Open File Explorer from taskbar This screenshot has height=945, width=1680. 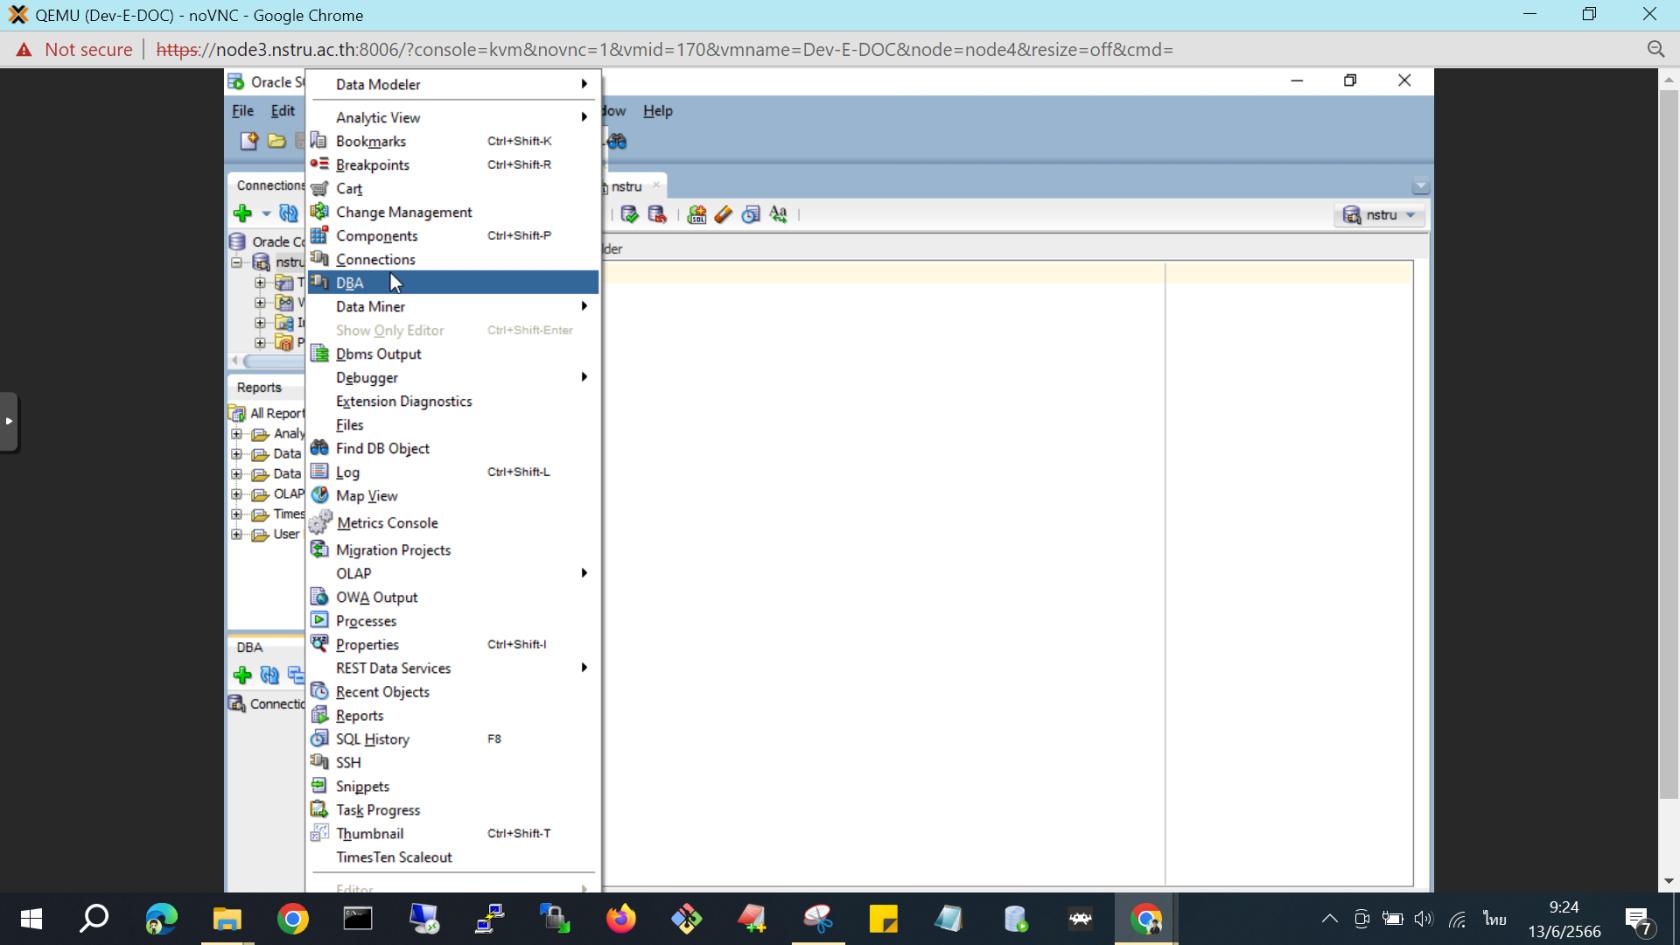click(227, 919)
